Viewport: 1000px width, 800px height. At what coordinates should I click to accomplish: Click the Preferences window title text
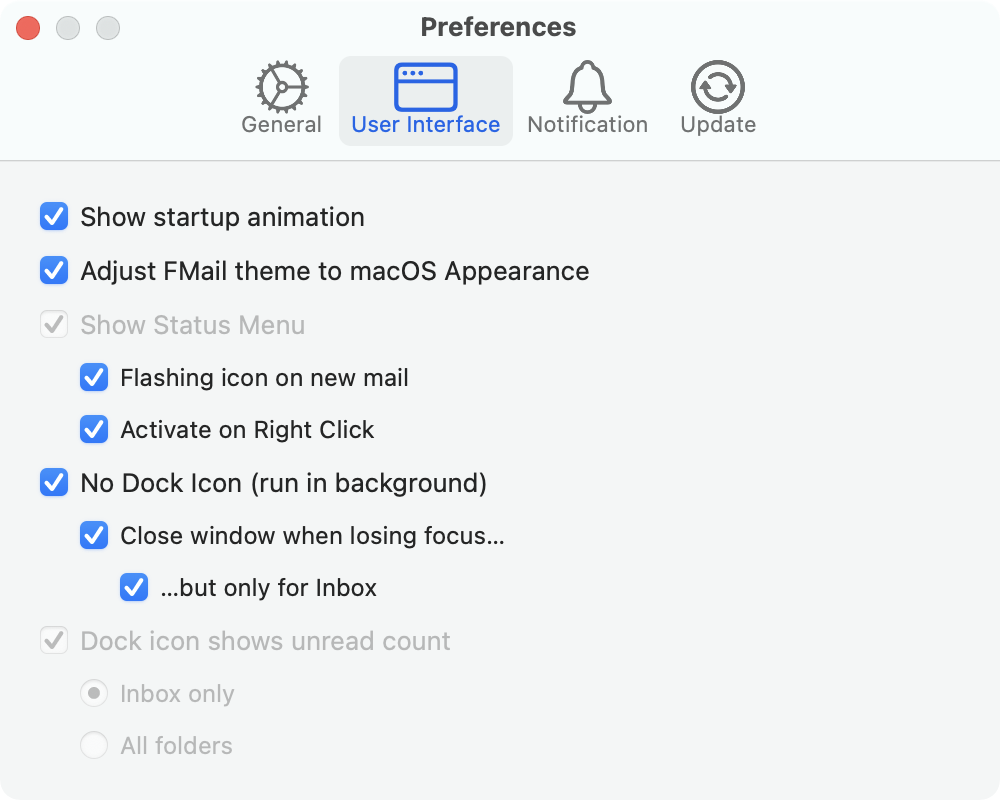click(x=498, y=27)
